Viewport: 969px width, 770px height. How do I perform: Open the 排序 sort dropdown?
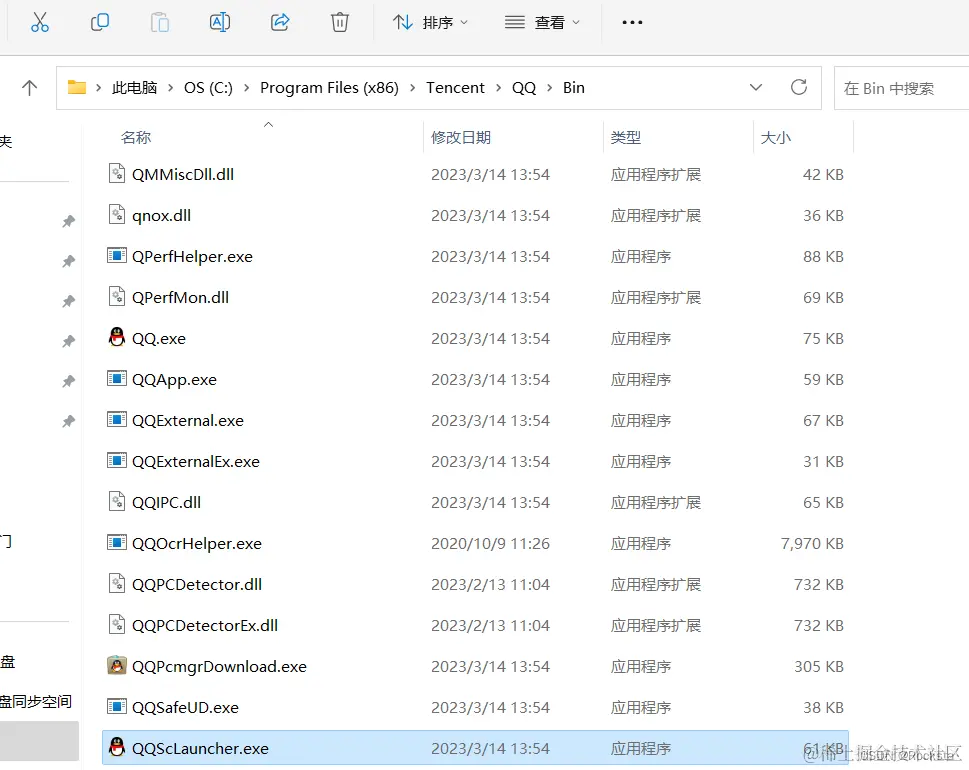pyautogui.click(x=430, y=23)
